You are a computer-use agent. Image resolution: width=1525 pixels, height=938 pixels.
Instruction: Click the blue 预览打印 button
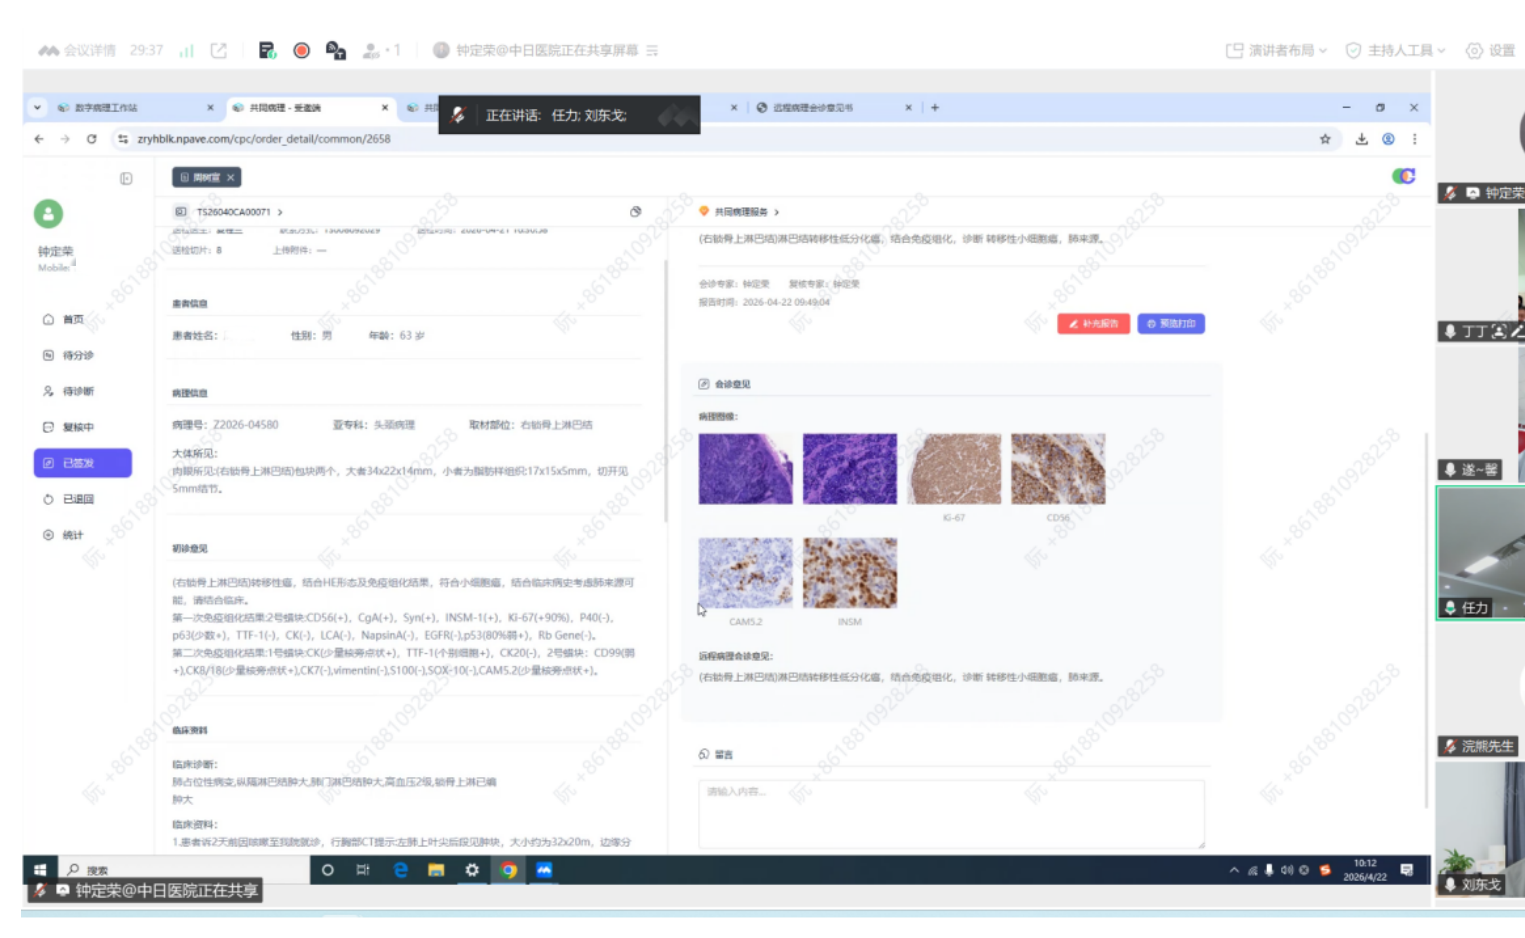point(1170,324)
